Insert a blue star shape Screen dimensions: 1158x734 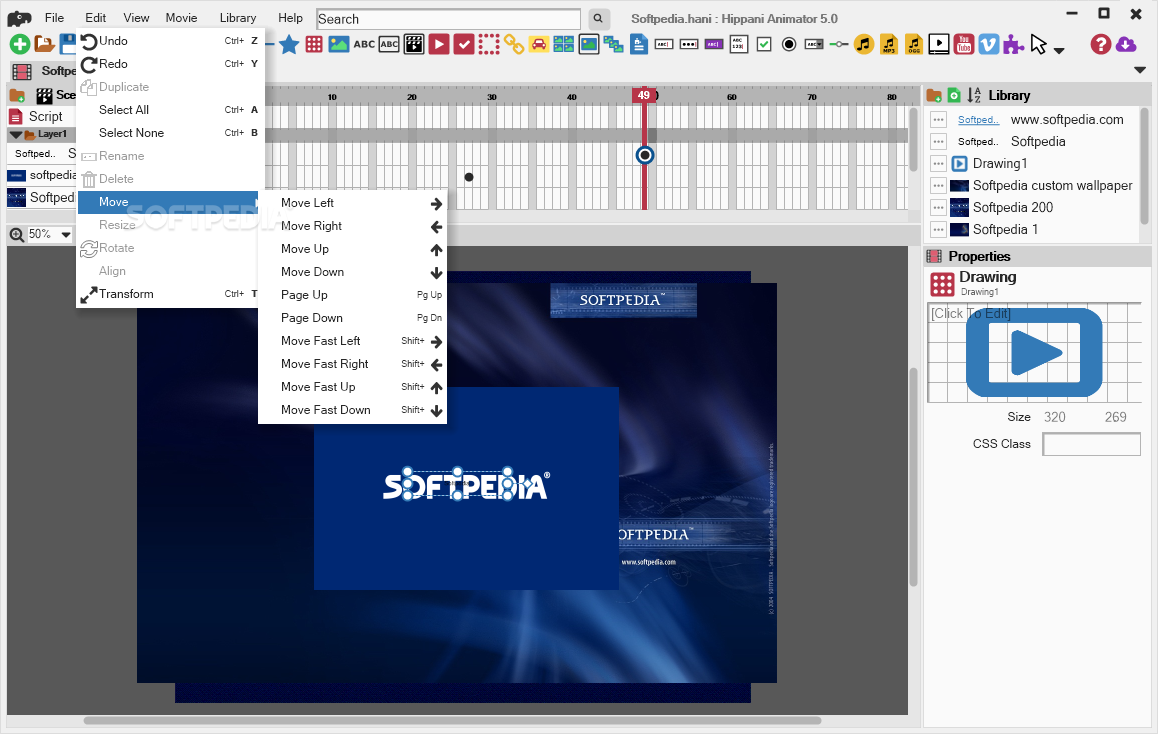click(289, 45)
